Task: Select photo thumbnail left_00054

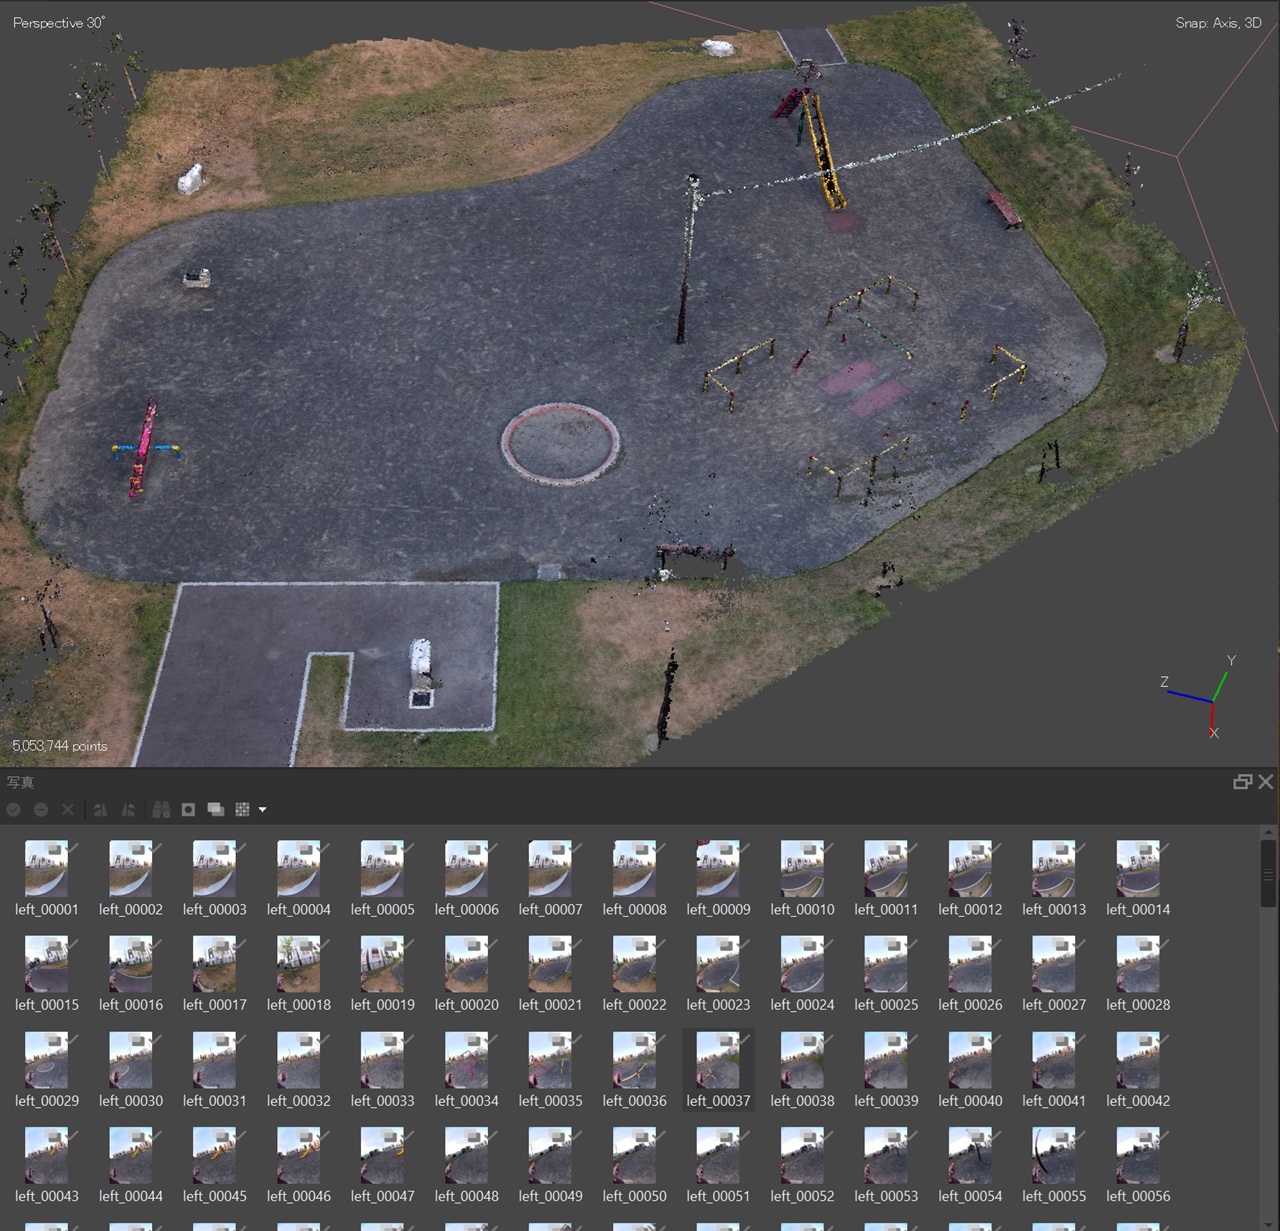Action: pyautogui.click(x=970, y=1156)
